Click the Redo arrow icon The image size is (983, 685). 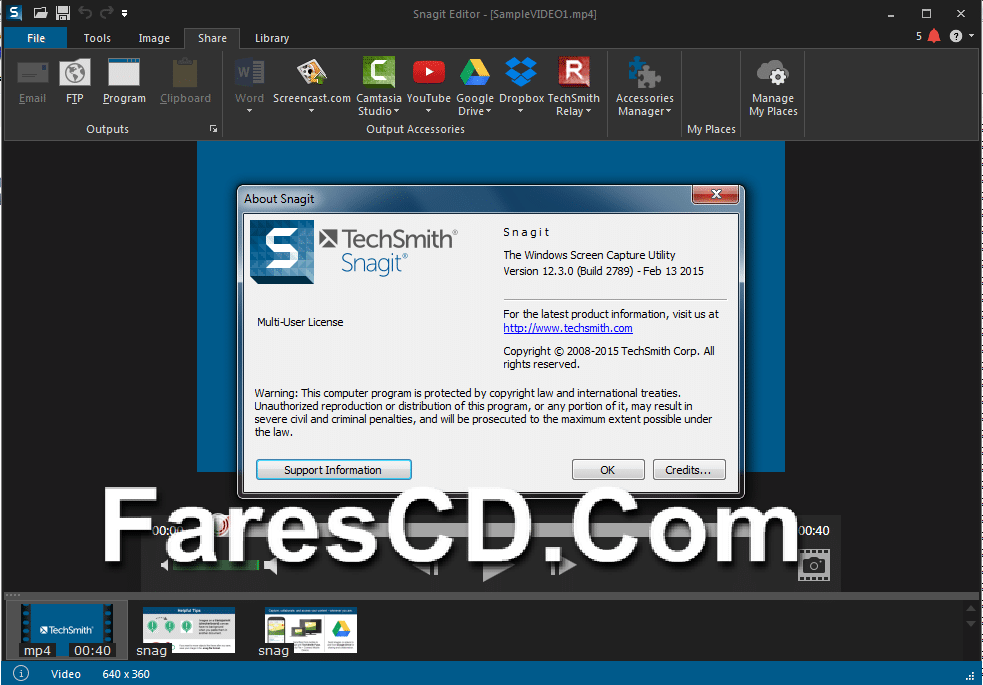click(x=107, y=13)
